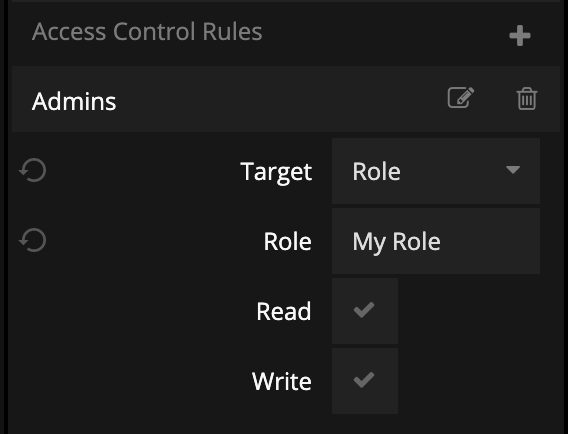Click the Target dropdown arrow
This screenshot has height=434, width=568.
[513, 170]
